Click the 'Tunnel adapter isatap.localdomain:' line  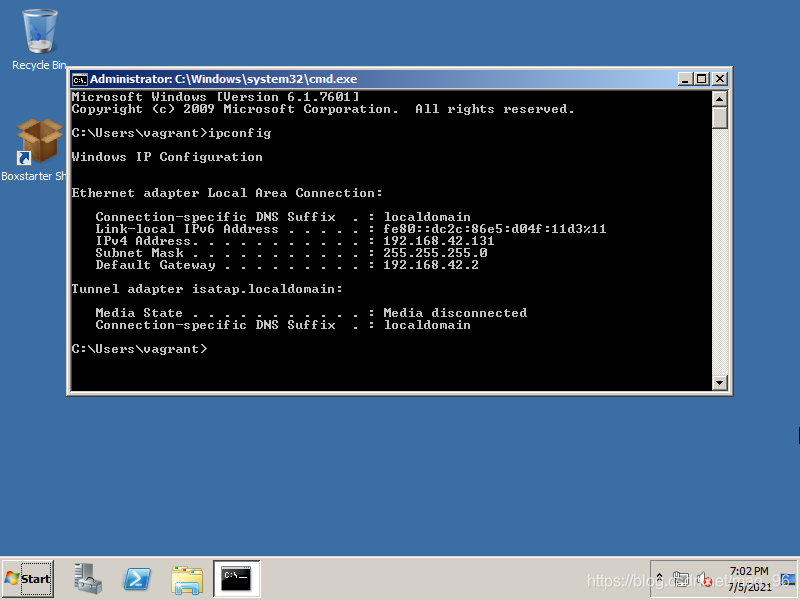[207, 289]
